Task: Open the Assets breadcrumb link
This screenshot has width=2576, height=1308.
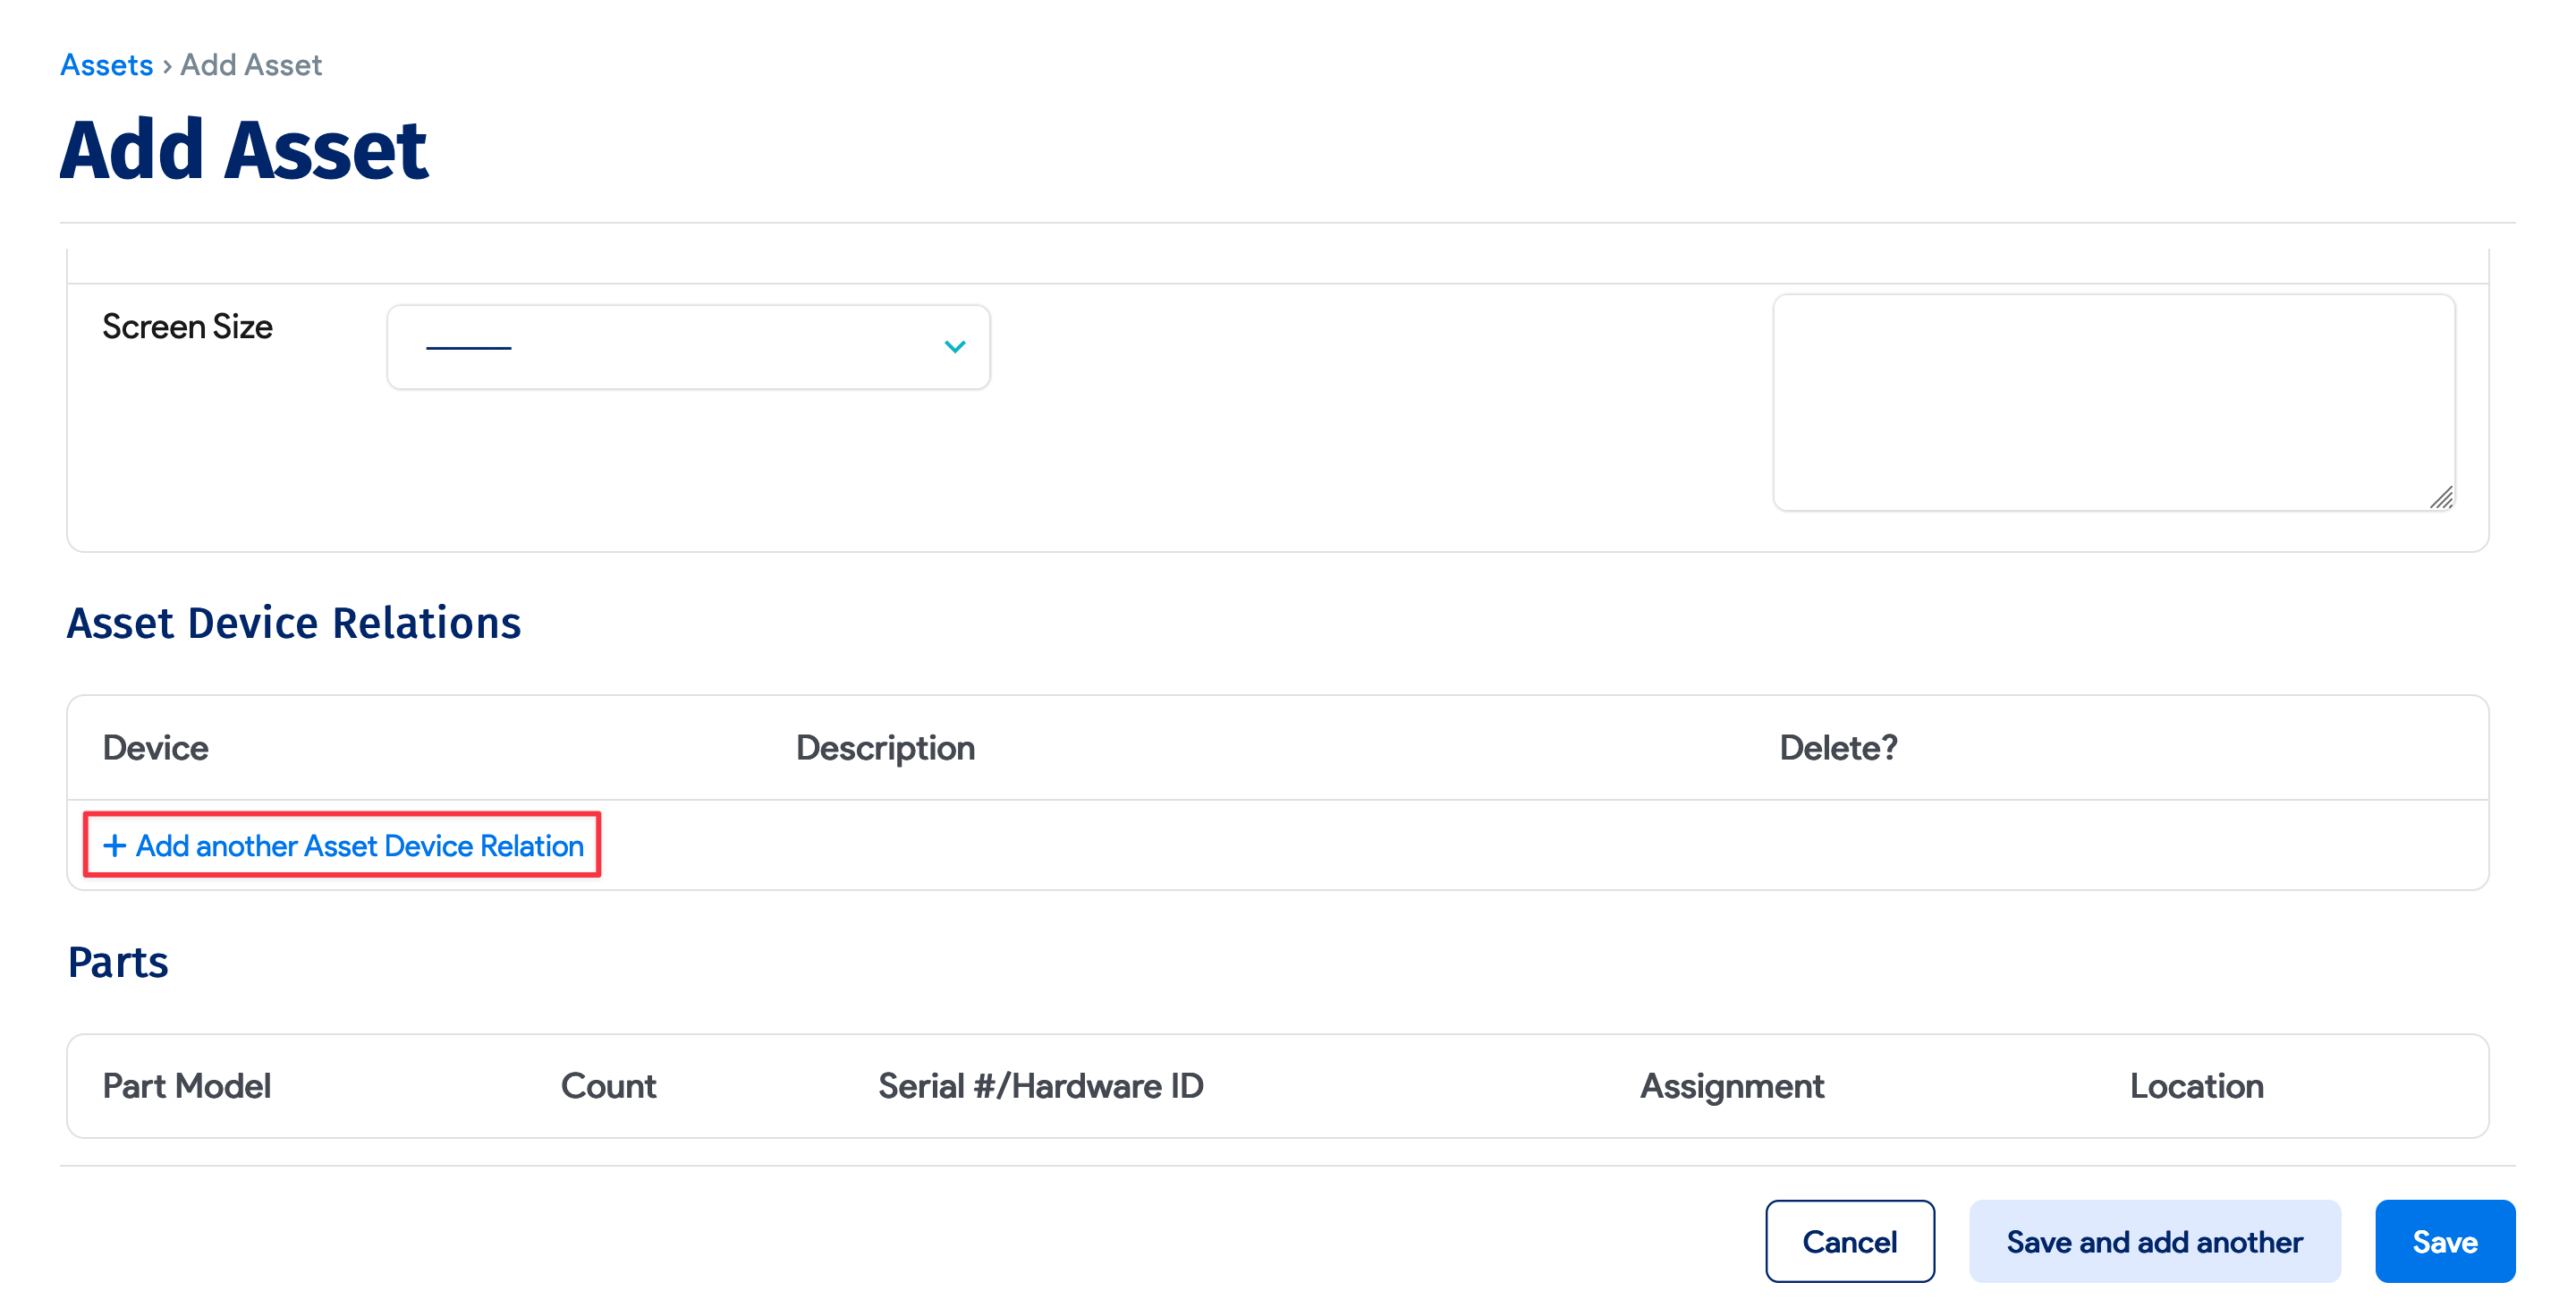Action: 106,64
